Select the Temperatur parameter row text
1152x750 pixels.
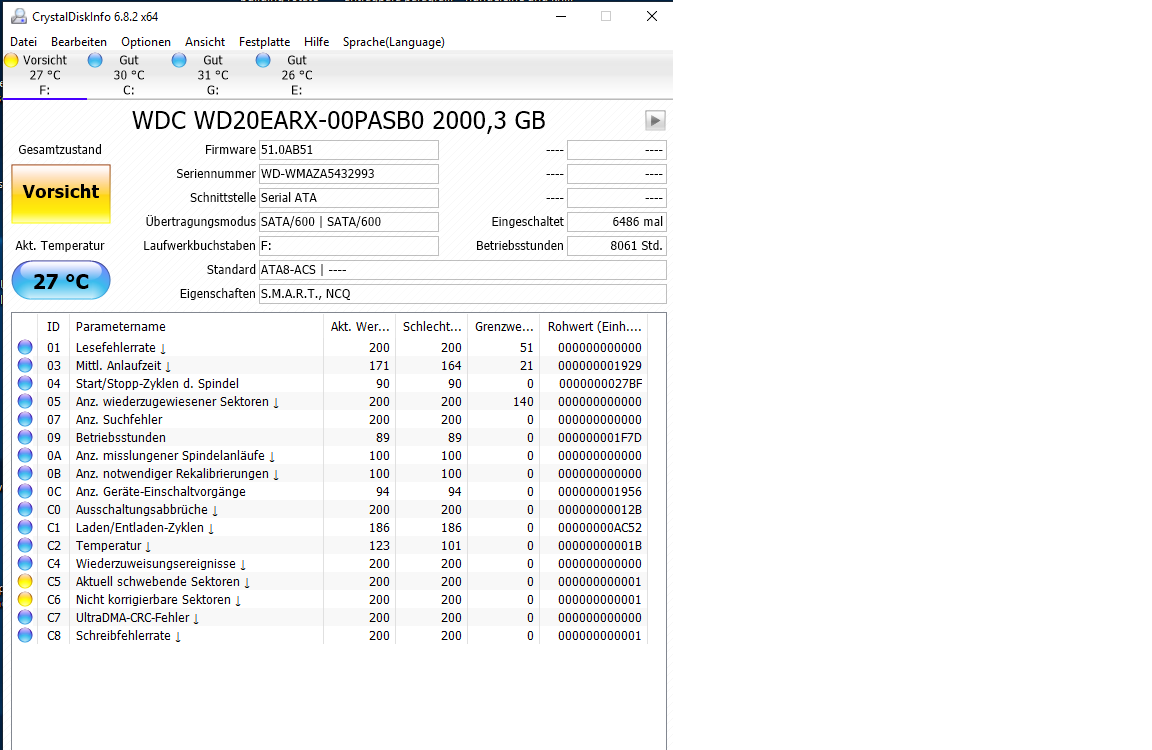[108, 546]
